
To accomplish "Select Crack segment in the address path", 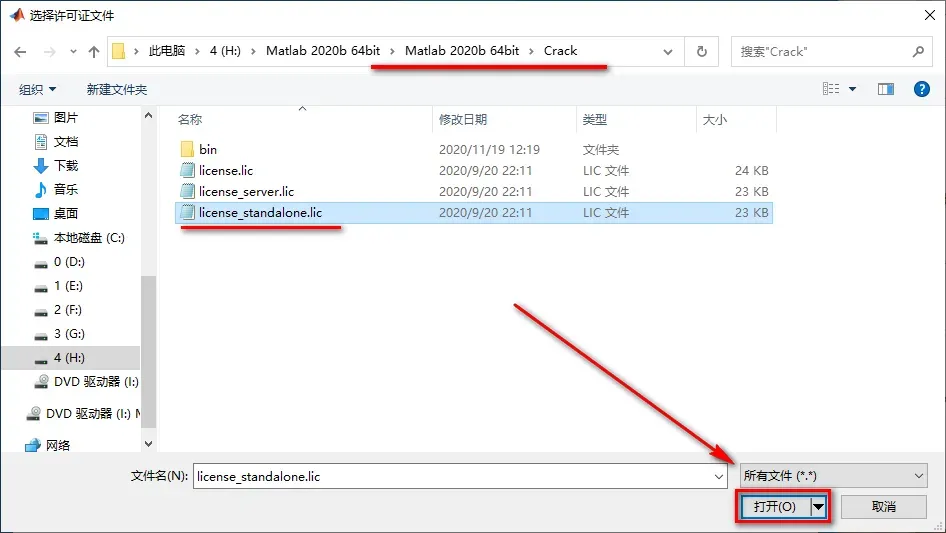I will (560, 51).
